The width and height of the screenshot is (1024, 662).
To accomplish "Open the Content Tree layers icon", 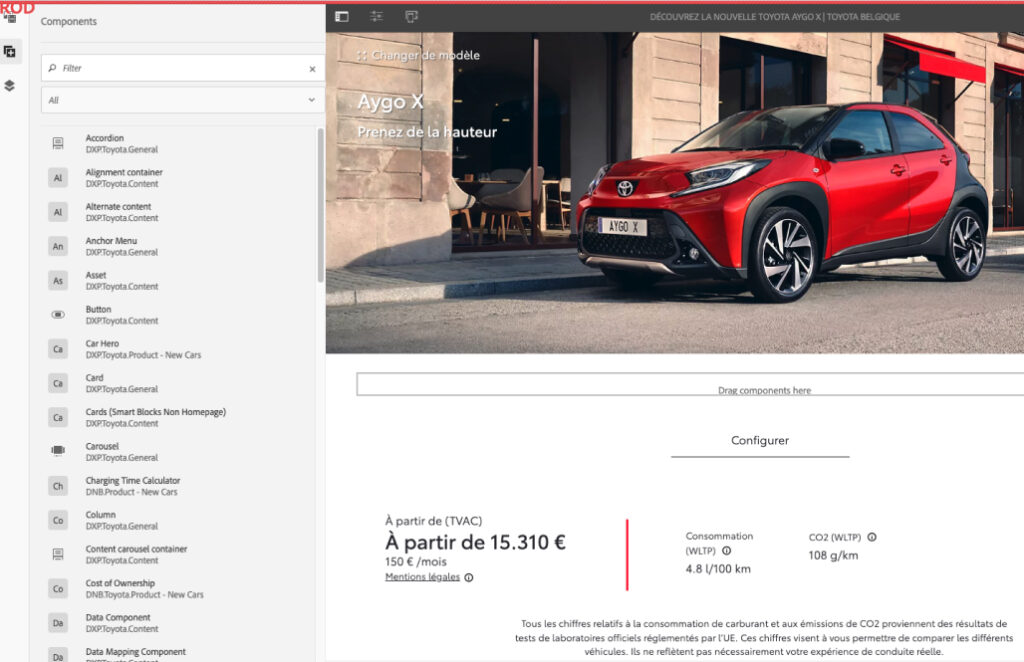I will click(x=10, y=86).
